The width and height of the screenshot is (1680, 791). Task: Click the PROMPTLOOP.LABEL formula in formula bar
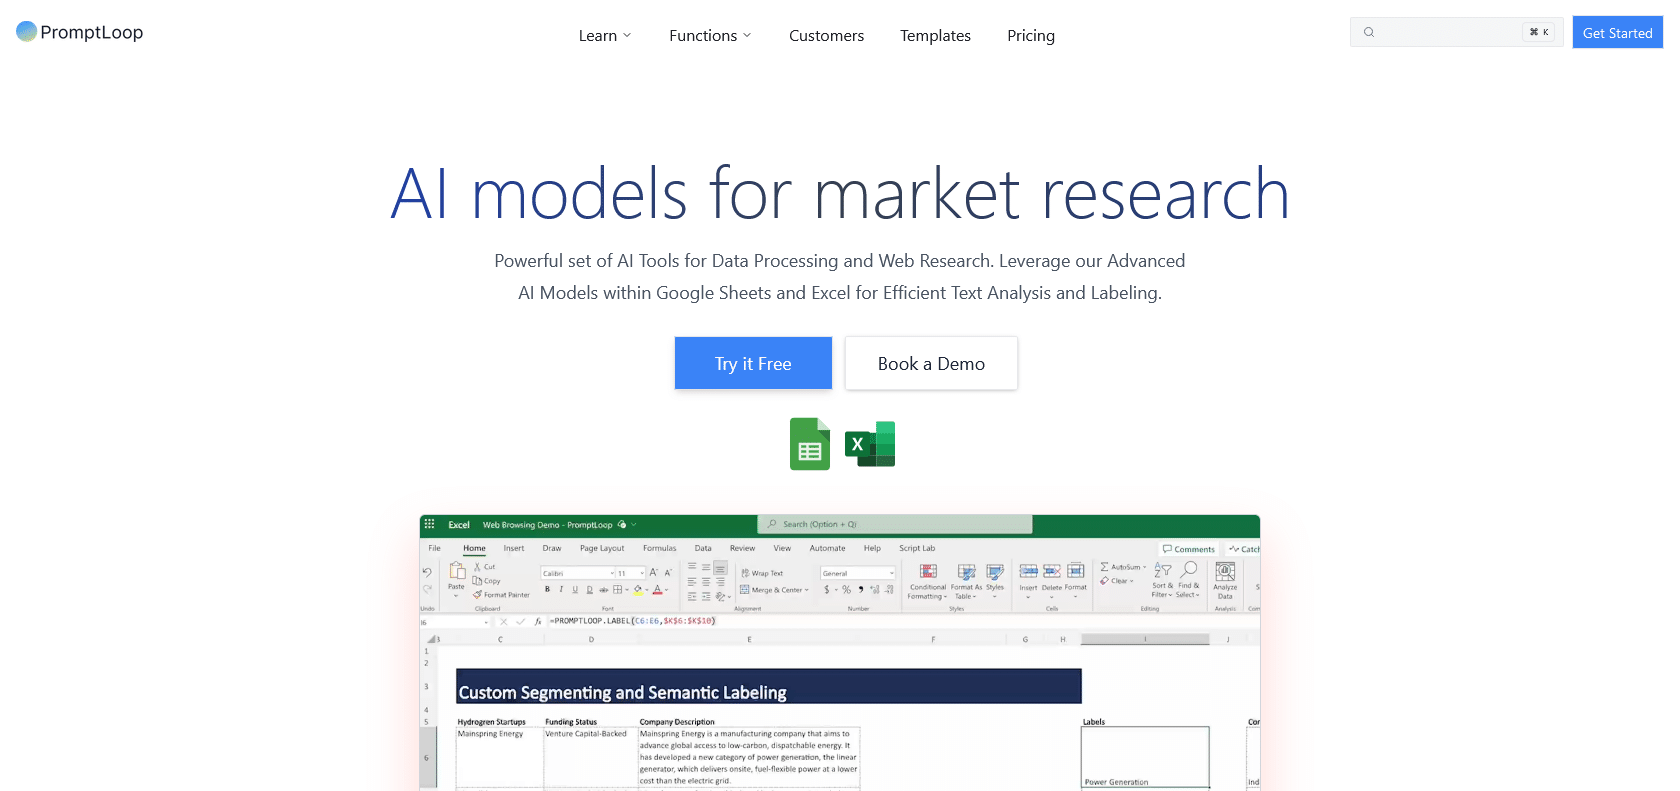633,621
